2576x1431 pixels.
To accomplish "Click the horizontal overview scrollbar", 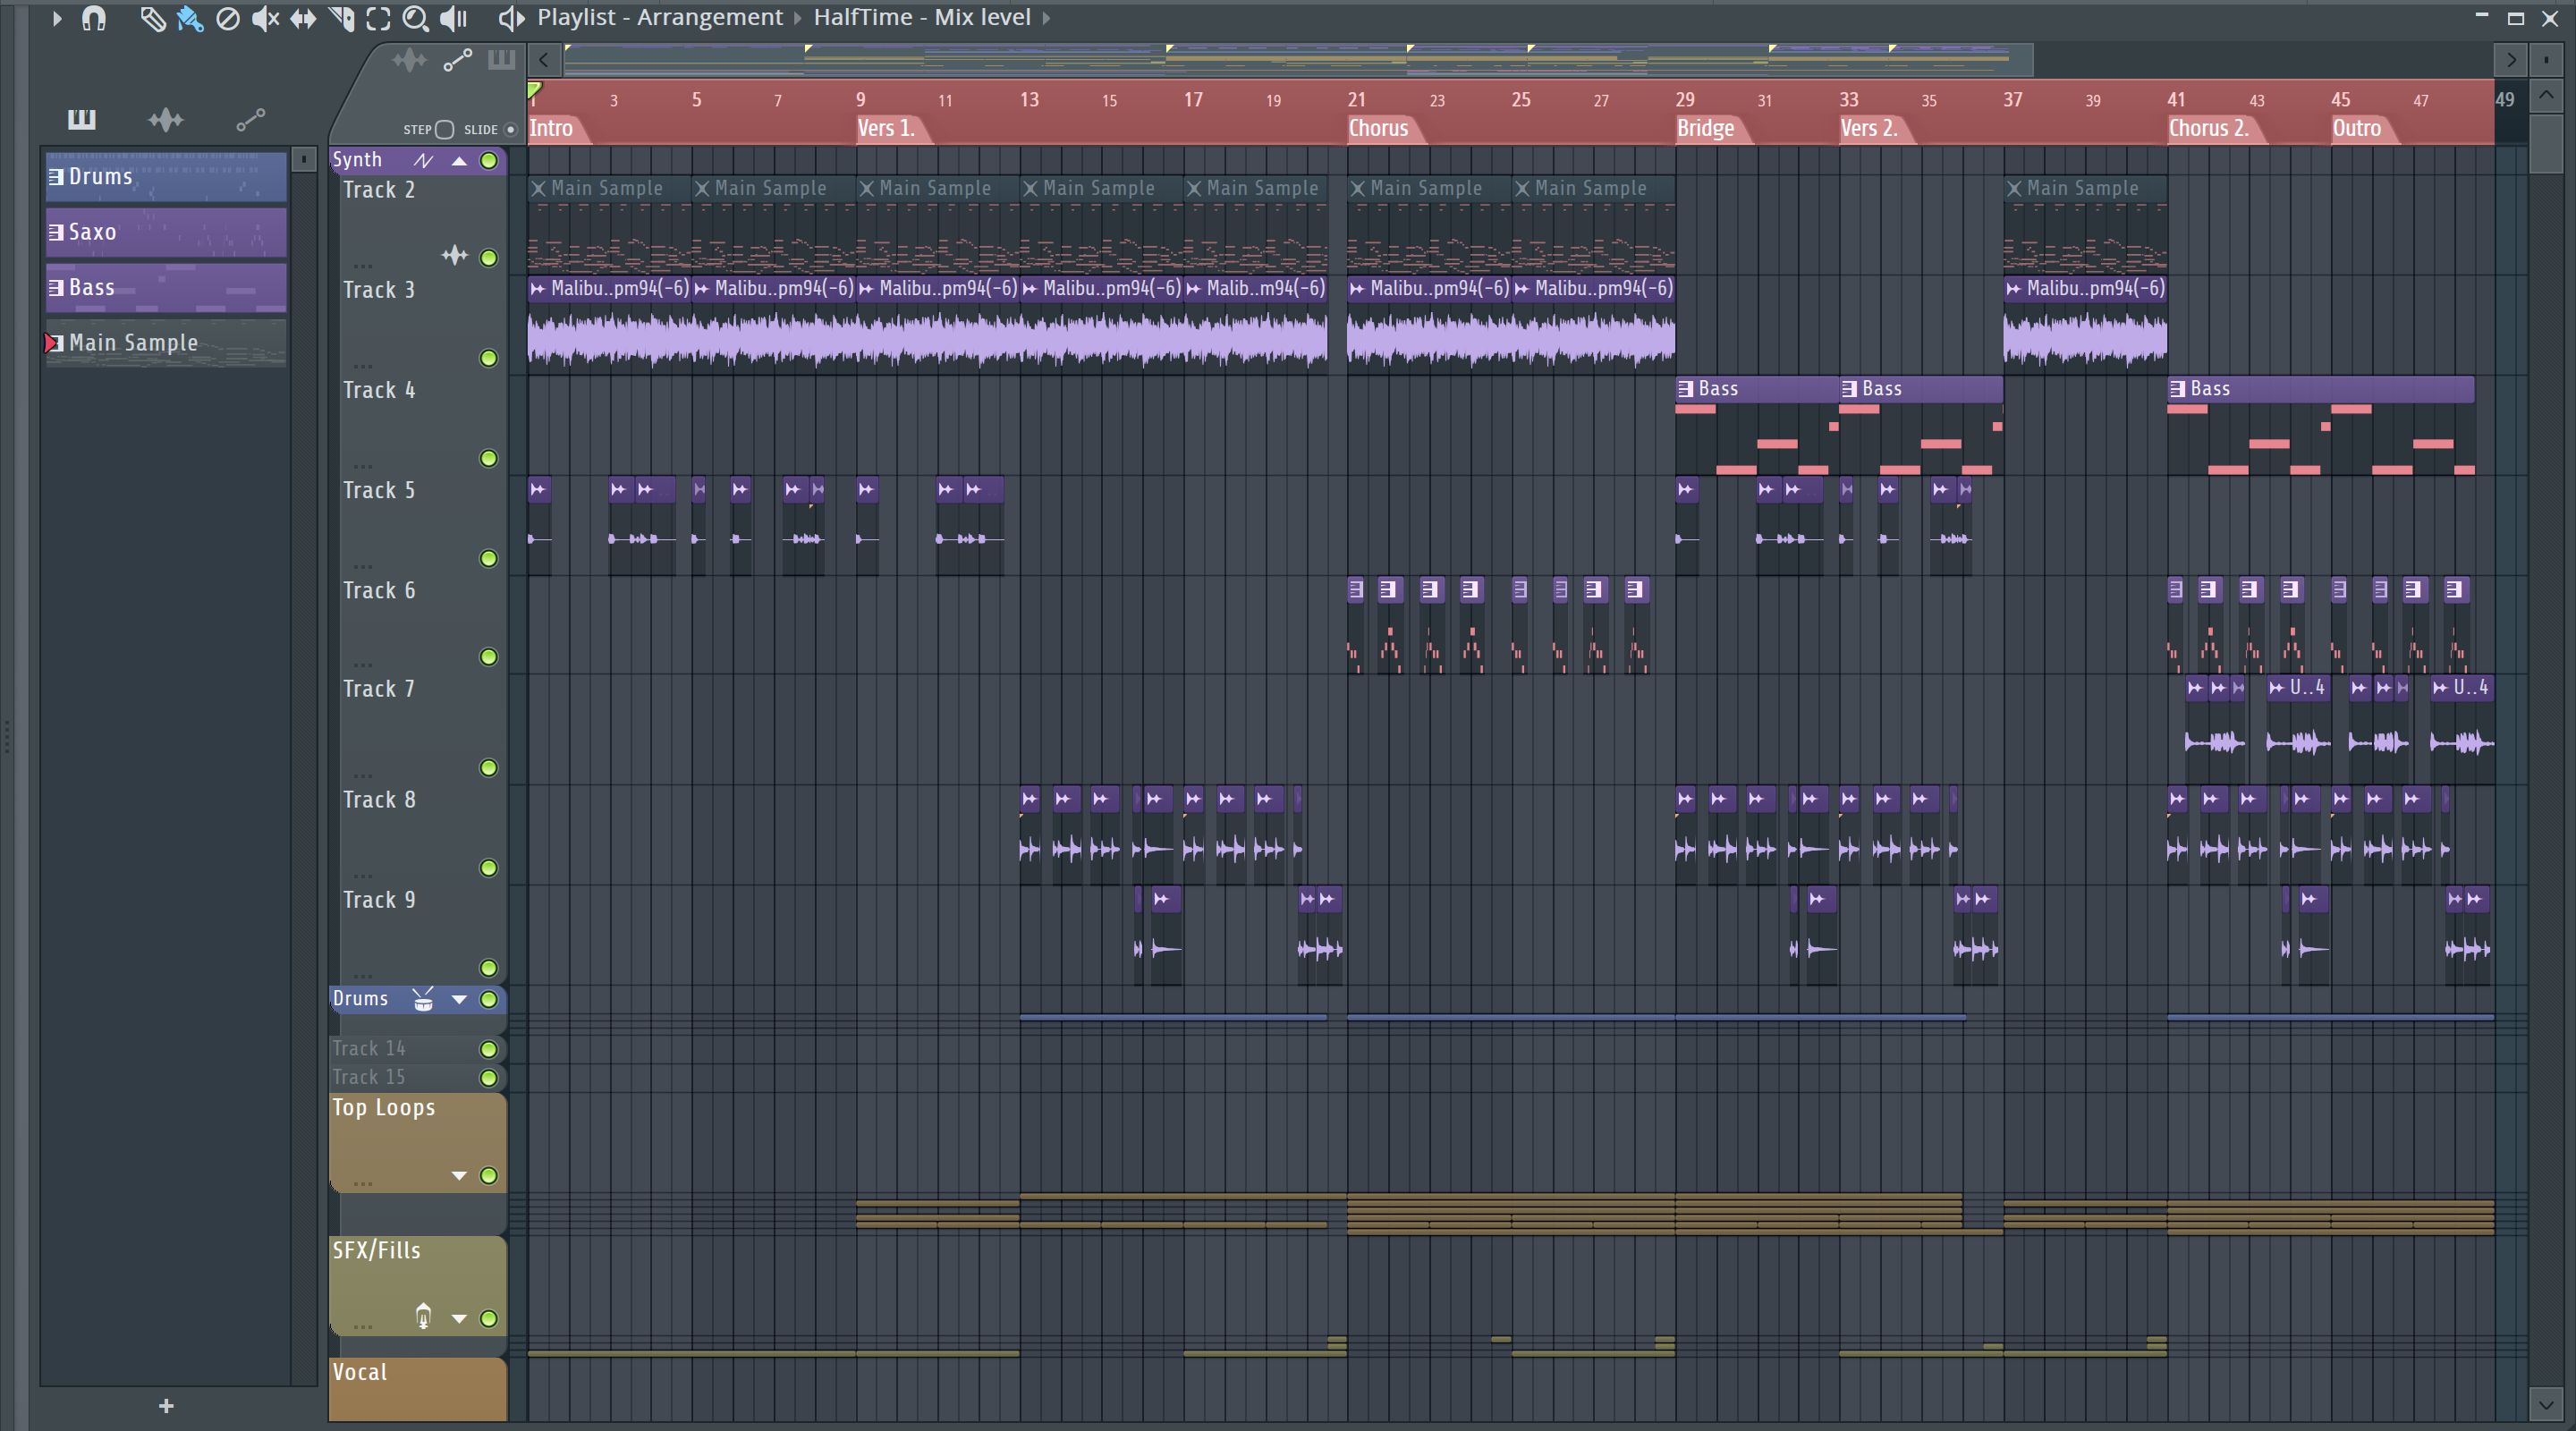I will (x=1298, y=60).
